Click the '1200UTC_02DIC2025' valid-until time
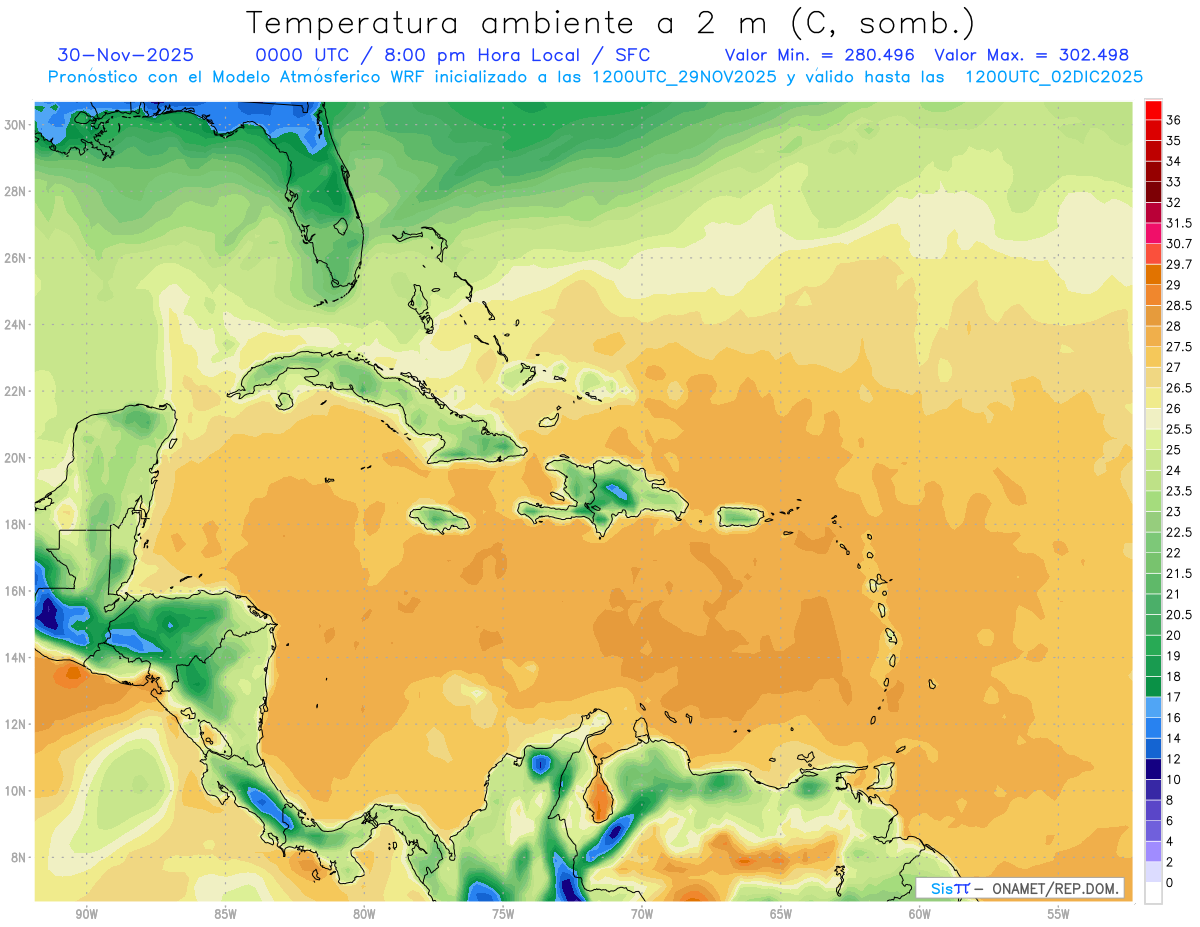 click(x=1054, y=77)
